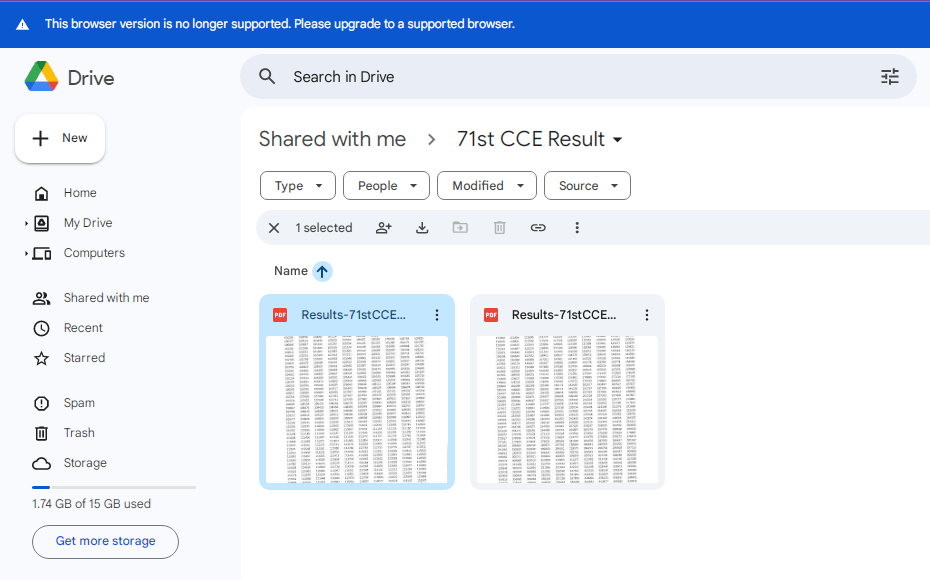Click the share (add person) icon
The image size is (930, 580).
[383, 228]
